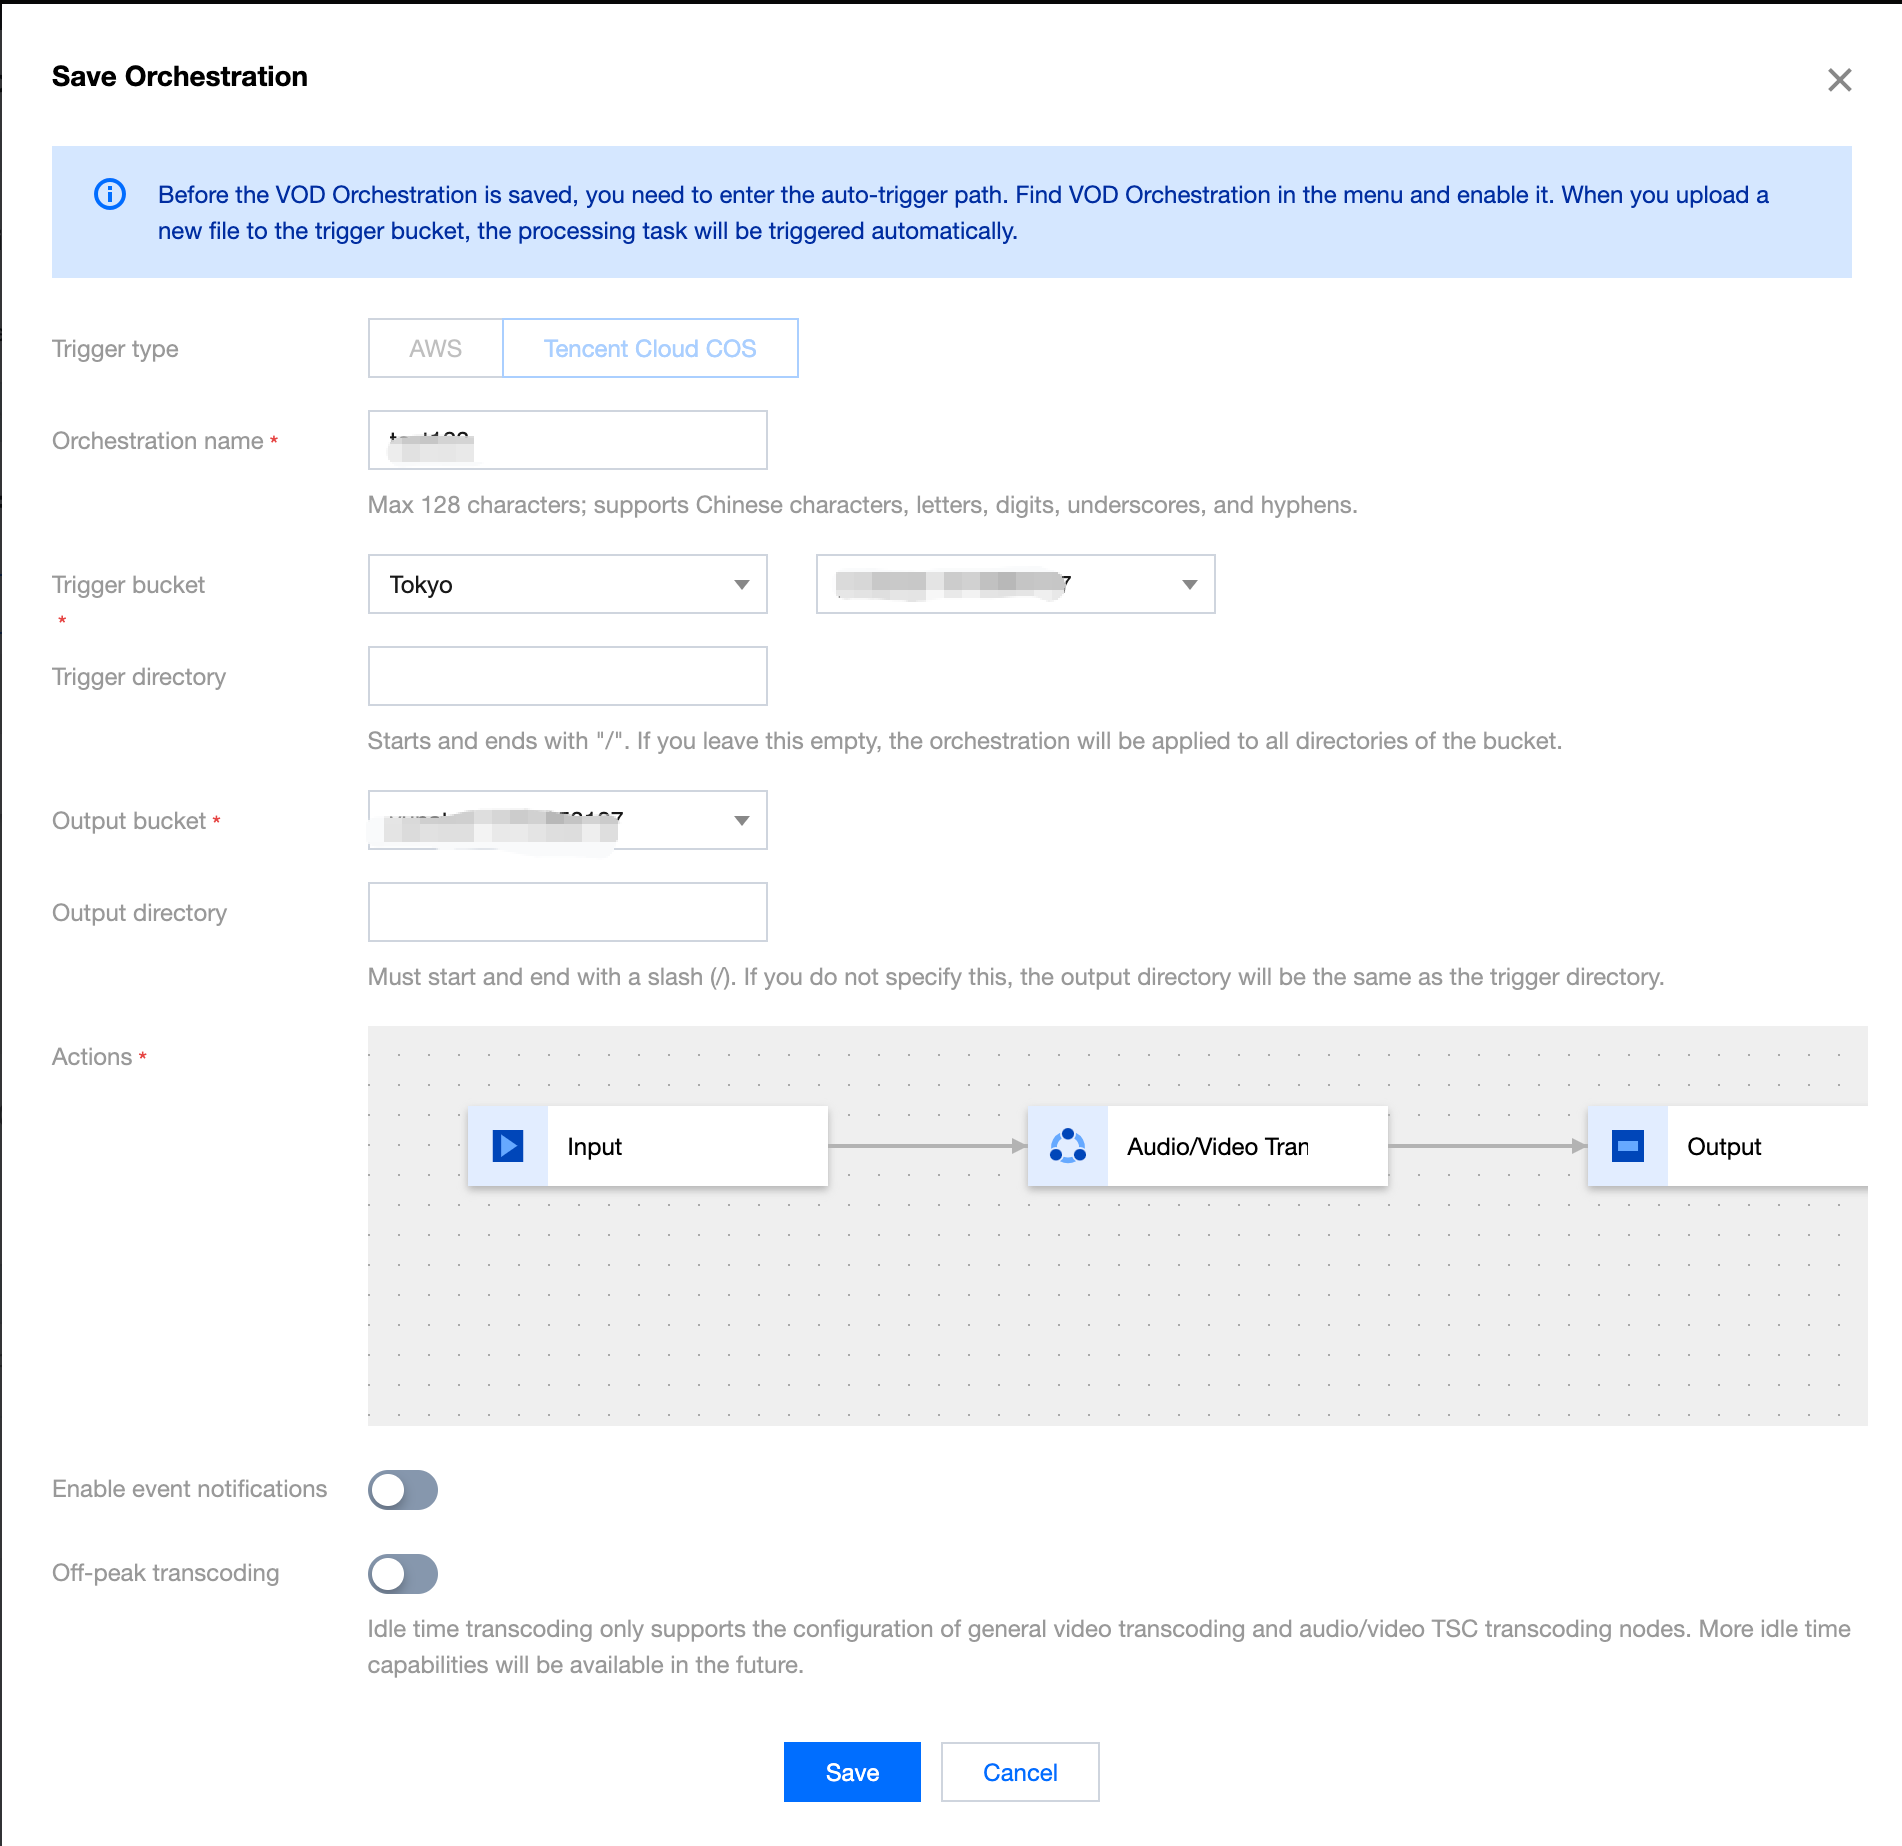The image size is (1902, 1846).
Task: Click the Output directory input field
Action: pyautogui.click(x=567, y=913)
